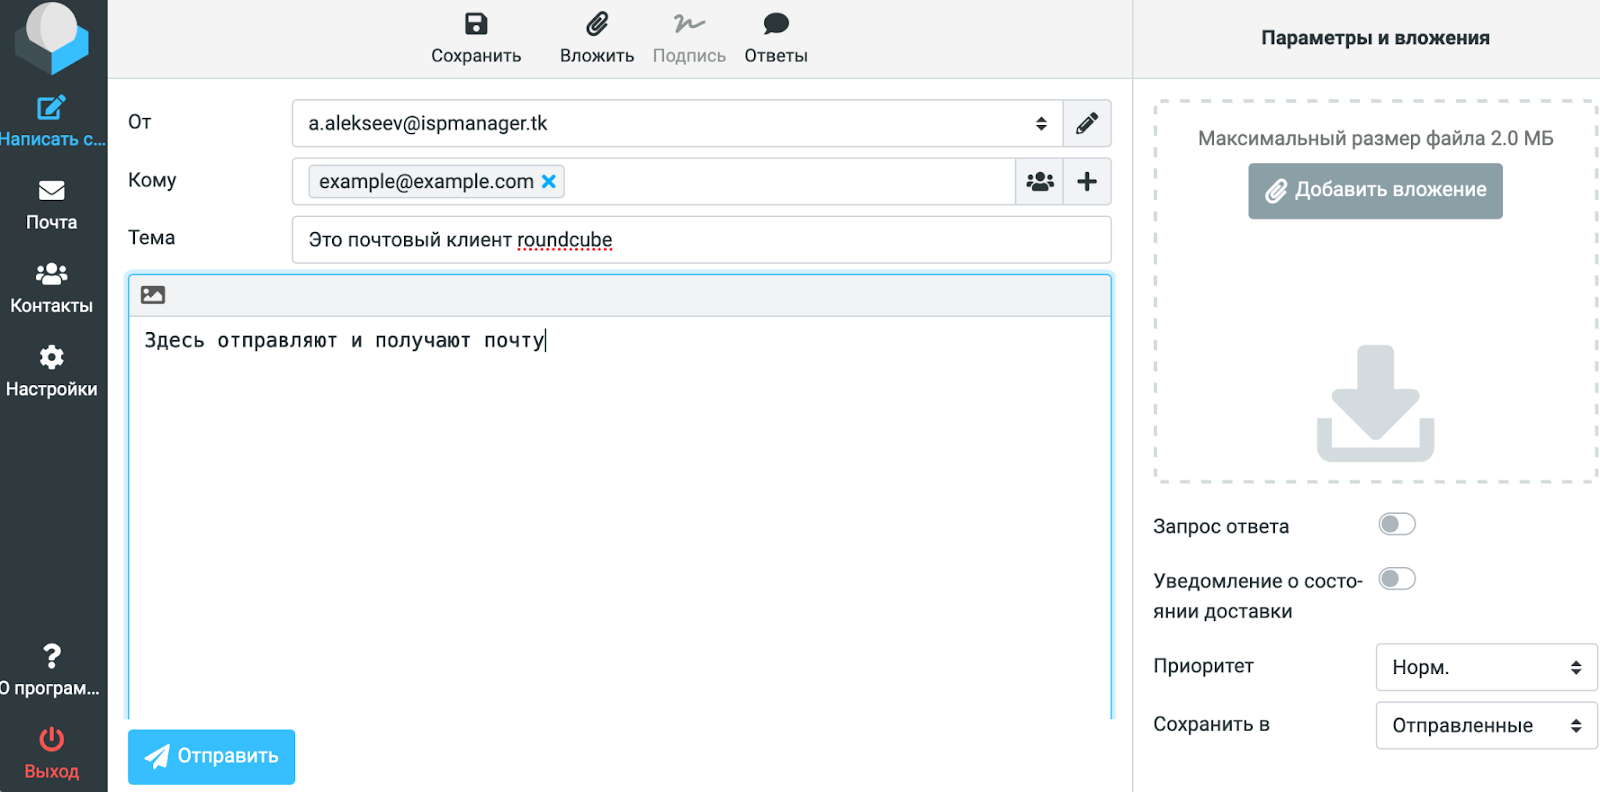This screenshot has width=1600, height=792.
Task: Add another recipient header with plus
Action: tap(1087, 182)
